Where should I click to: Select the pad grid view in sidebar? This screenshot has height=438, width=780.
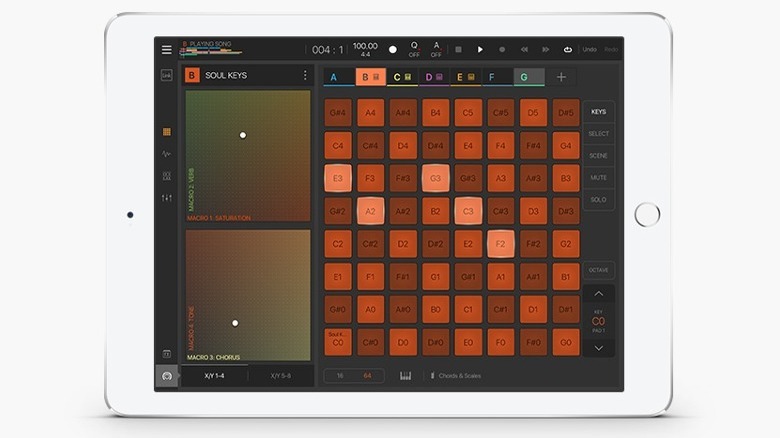click(x=167, y=131)
